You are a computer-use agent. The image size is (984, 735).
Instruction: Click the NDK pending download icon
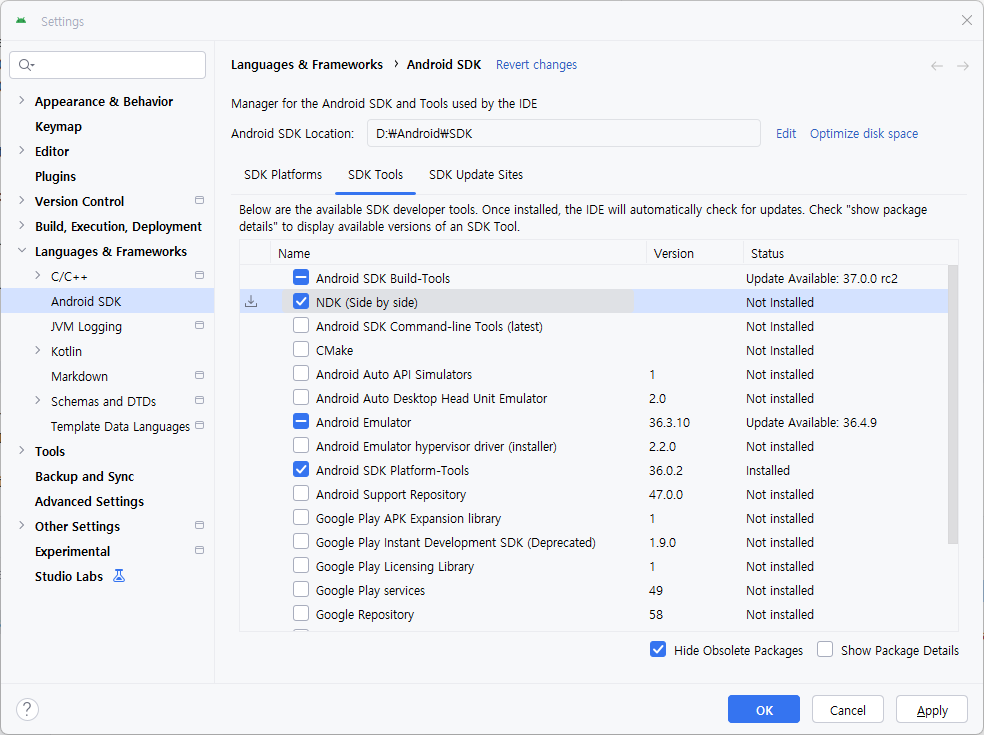coord(251,302)
